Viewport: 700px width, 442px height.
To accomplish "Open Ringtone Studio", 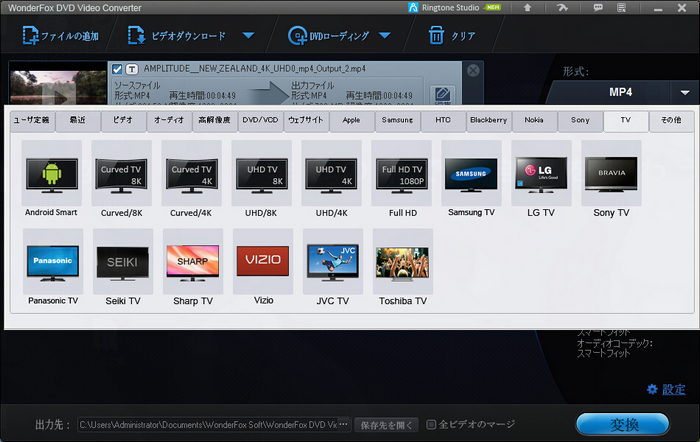I will (454, 8).
